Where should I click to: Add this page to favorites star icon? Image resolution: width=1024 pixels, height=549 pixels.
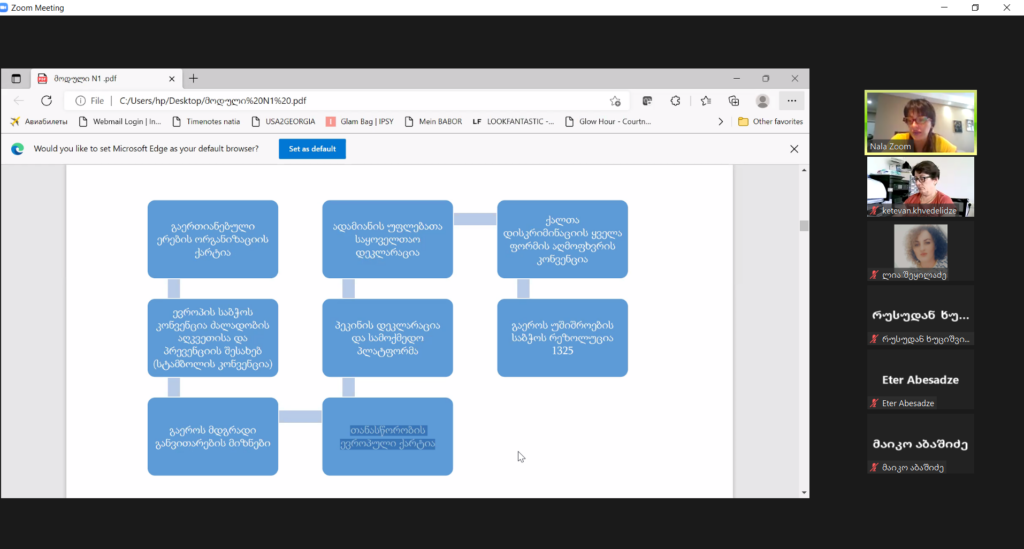pos(615,101)
